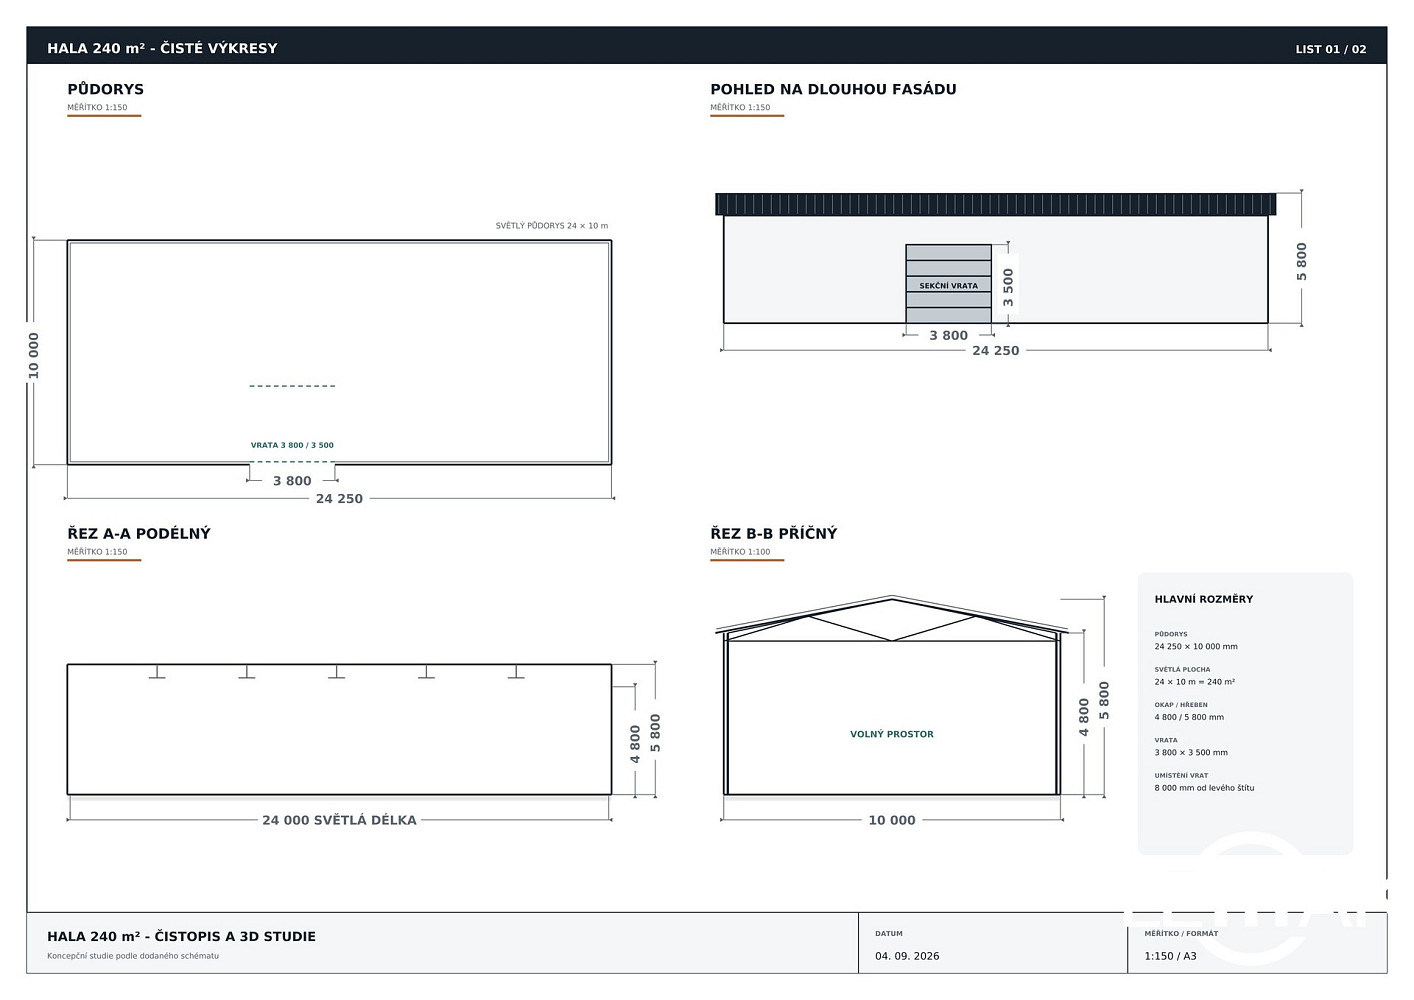Select the "1:150 / A3" scale and format value

coord(1170,956)
